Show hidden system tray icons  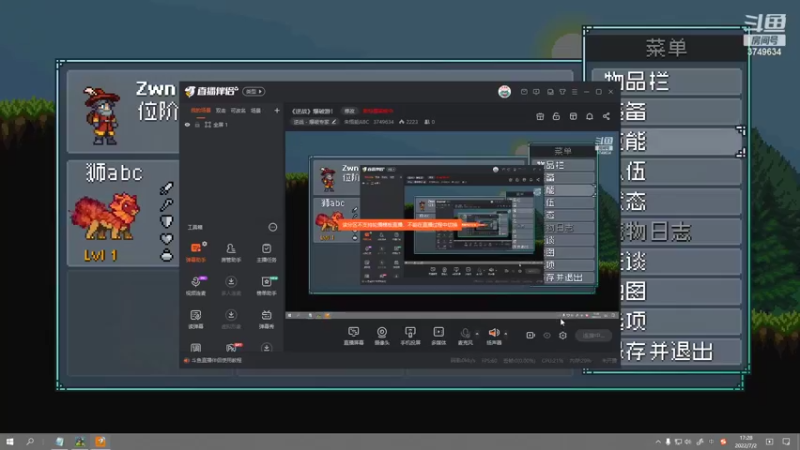pos(658,442)
